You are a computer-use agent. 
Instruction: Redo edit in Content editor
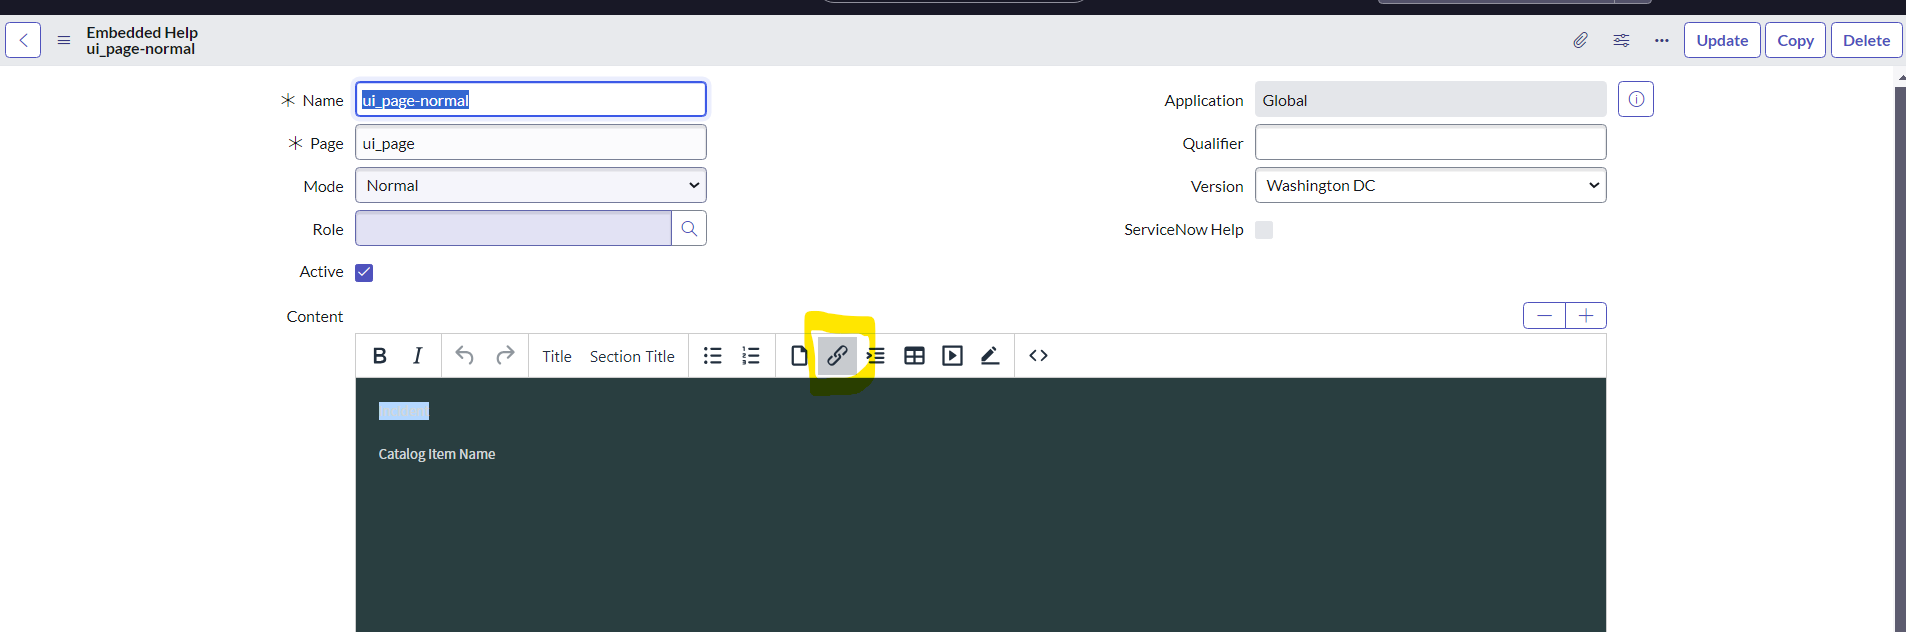click(505, 356)
